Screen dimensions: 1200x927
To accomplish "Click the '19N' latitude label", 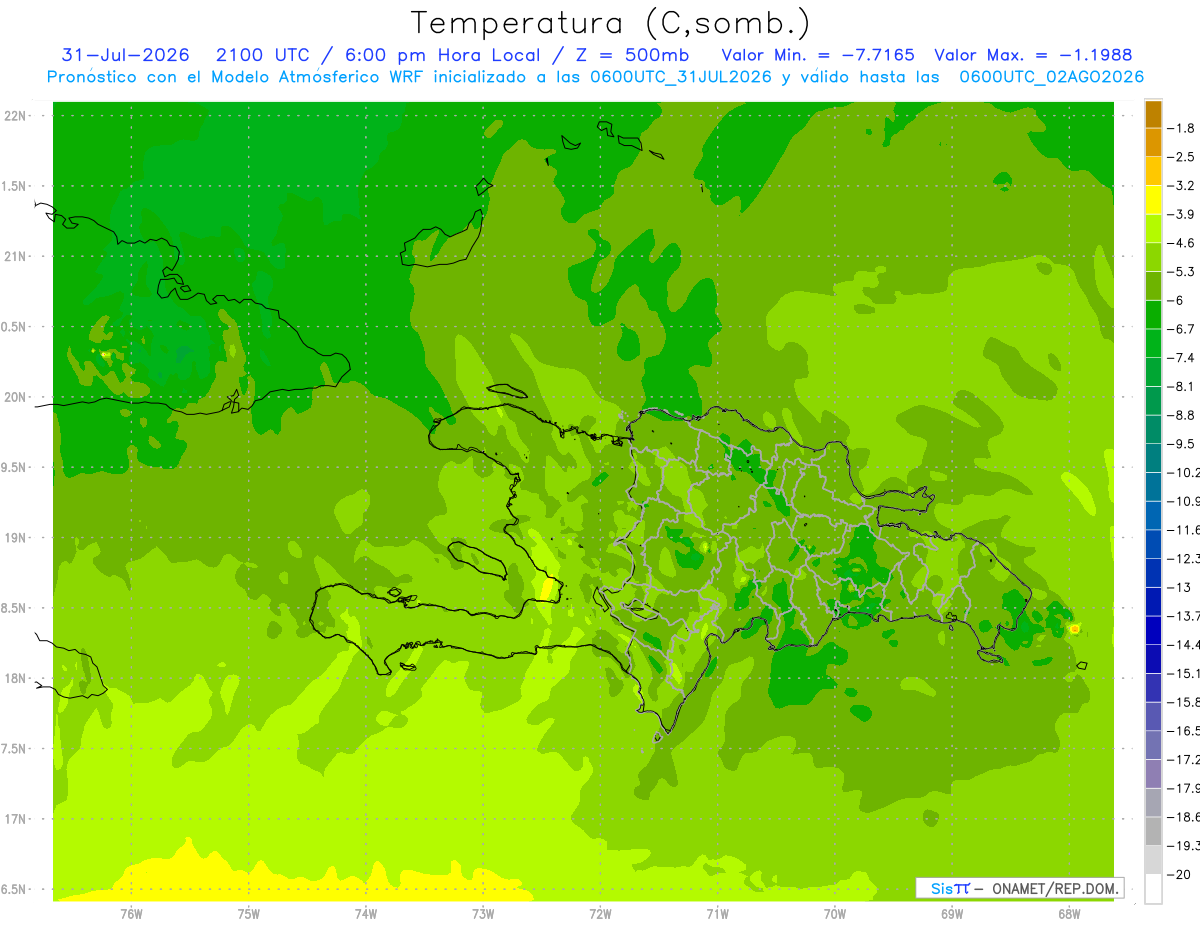I will pyautogui.click(x=17, y=538).
